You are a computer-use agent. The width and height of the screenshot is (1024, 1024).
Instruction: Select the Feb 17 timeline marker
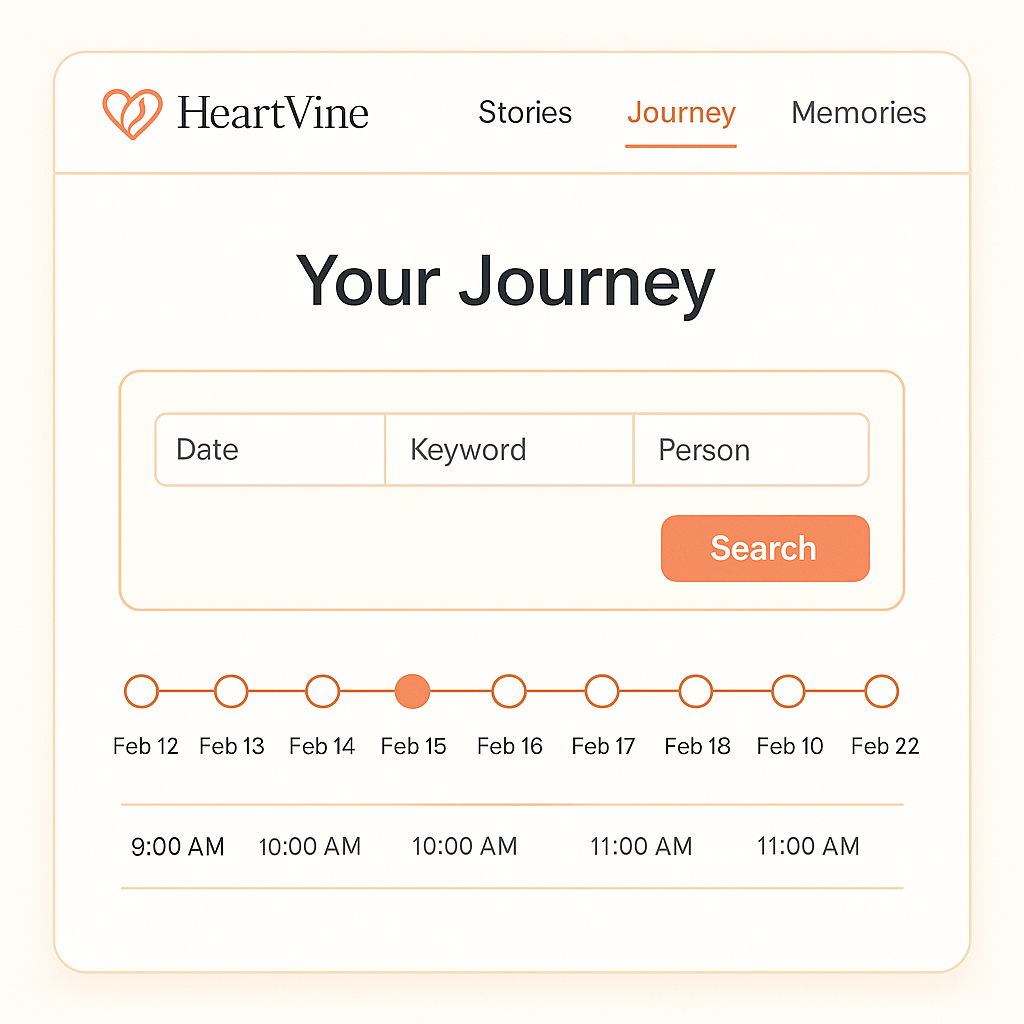coord(602,690)
